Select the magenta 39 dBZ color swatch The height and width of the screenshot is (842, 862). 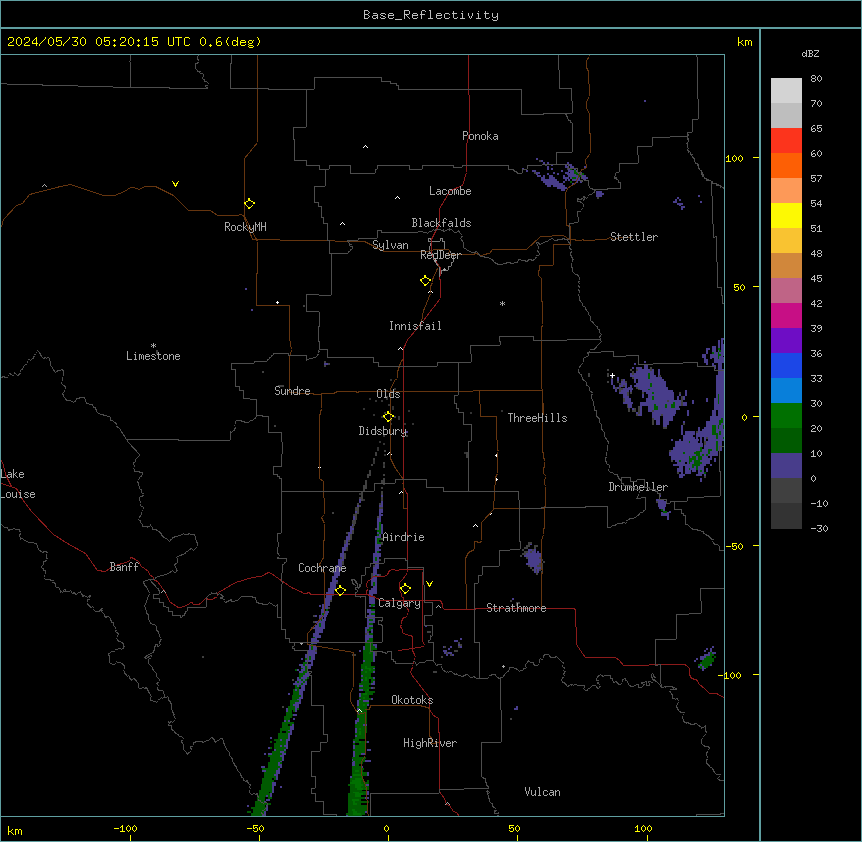pos(786,315)
